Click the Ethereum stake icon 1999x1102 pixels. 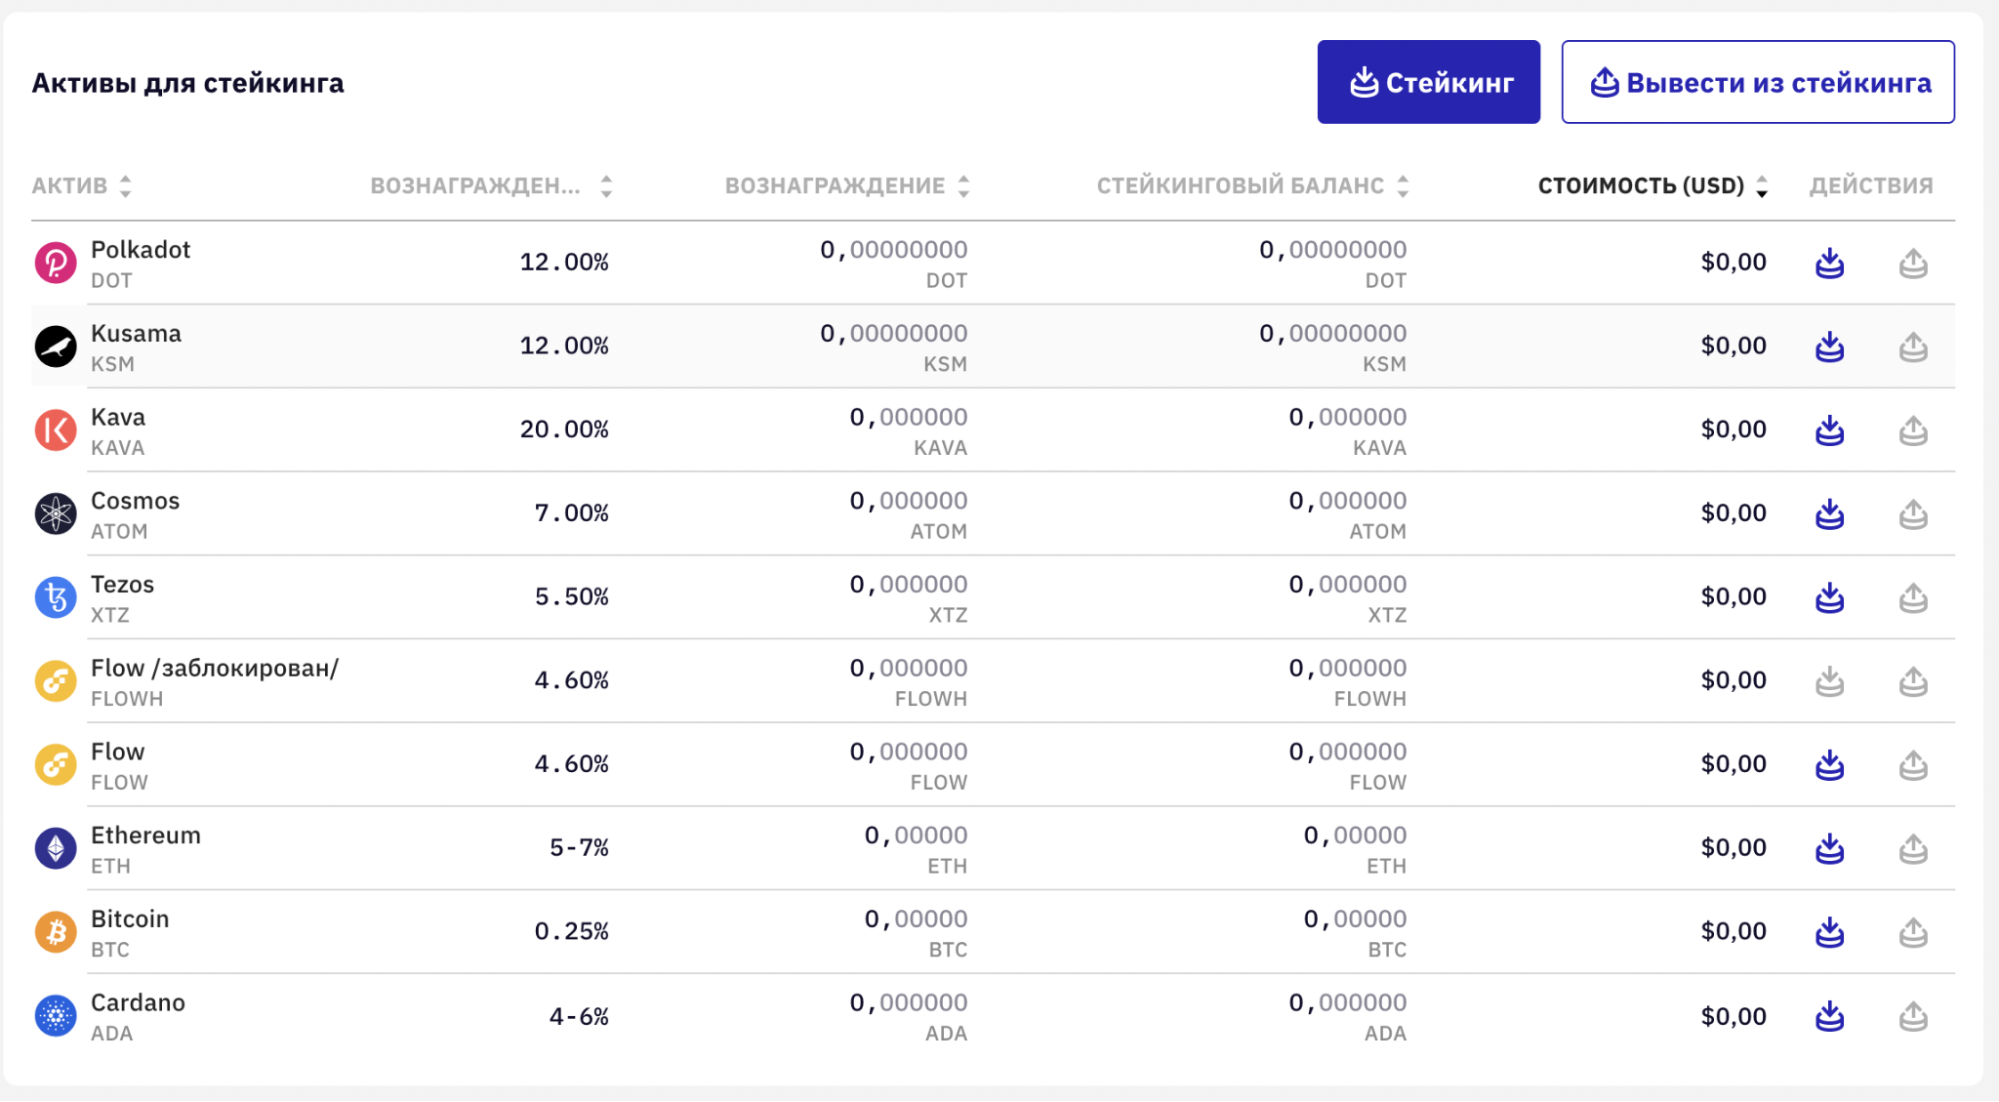point(1829,849)
